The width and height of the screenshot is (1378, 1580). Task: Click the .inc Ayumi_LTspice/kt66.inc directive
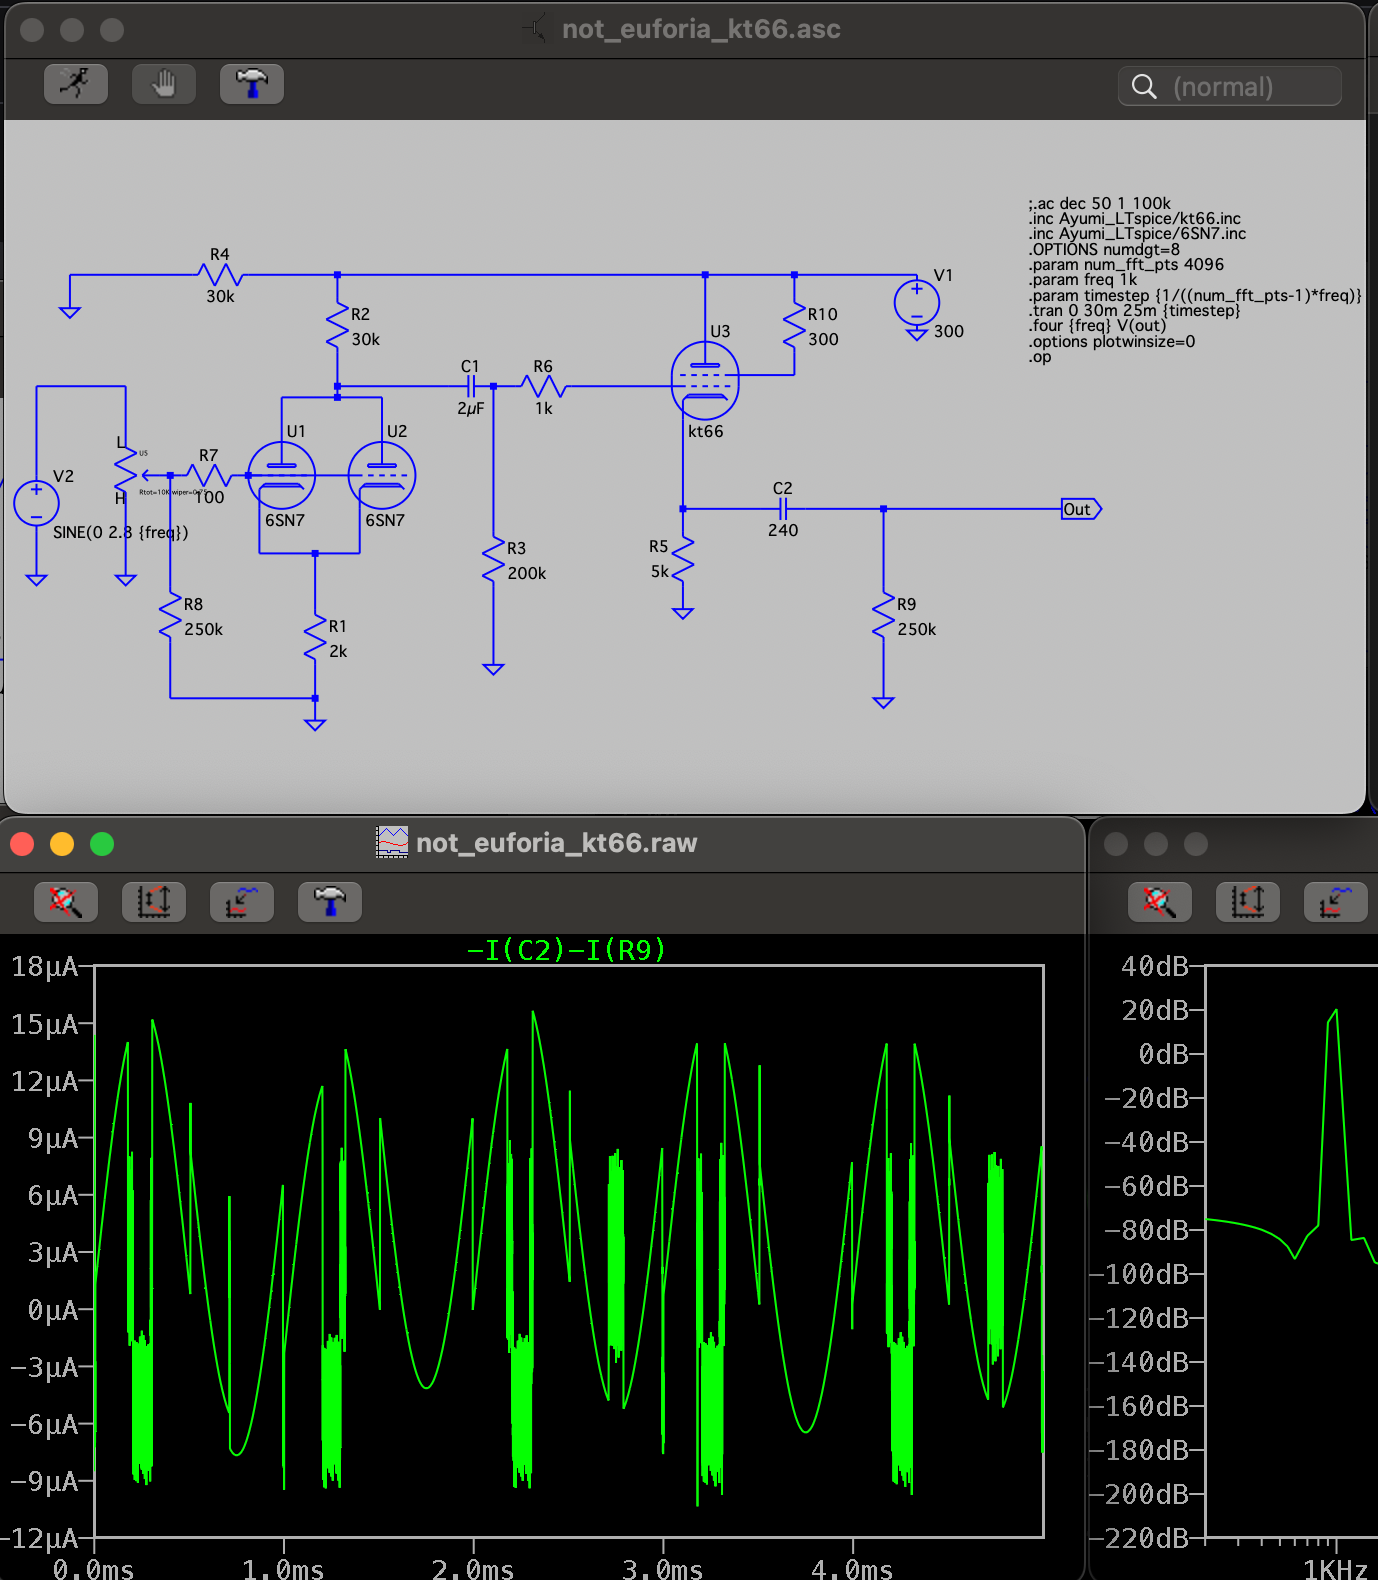point(1134,218)
